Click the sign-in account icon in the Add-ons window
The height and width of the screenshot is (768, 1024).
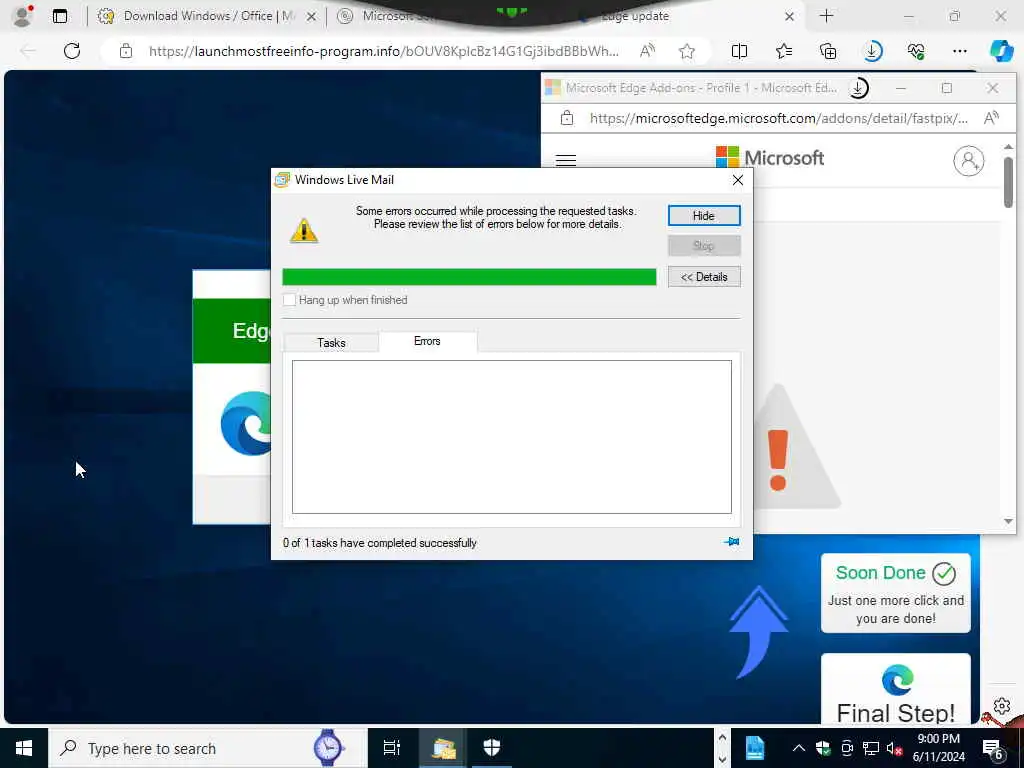968,160
